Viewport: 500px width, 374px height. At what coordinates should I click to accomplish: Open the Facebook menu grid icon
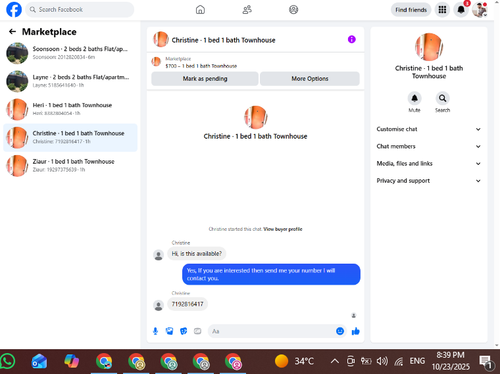(442, 10)
